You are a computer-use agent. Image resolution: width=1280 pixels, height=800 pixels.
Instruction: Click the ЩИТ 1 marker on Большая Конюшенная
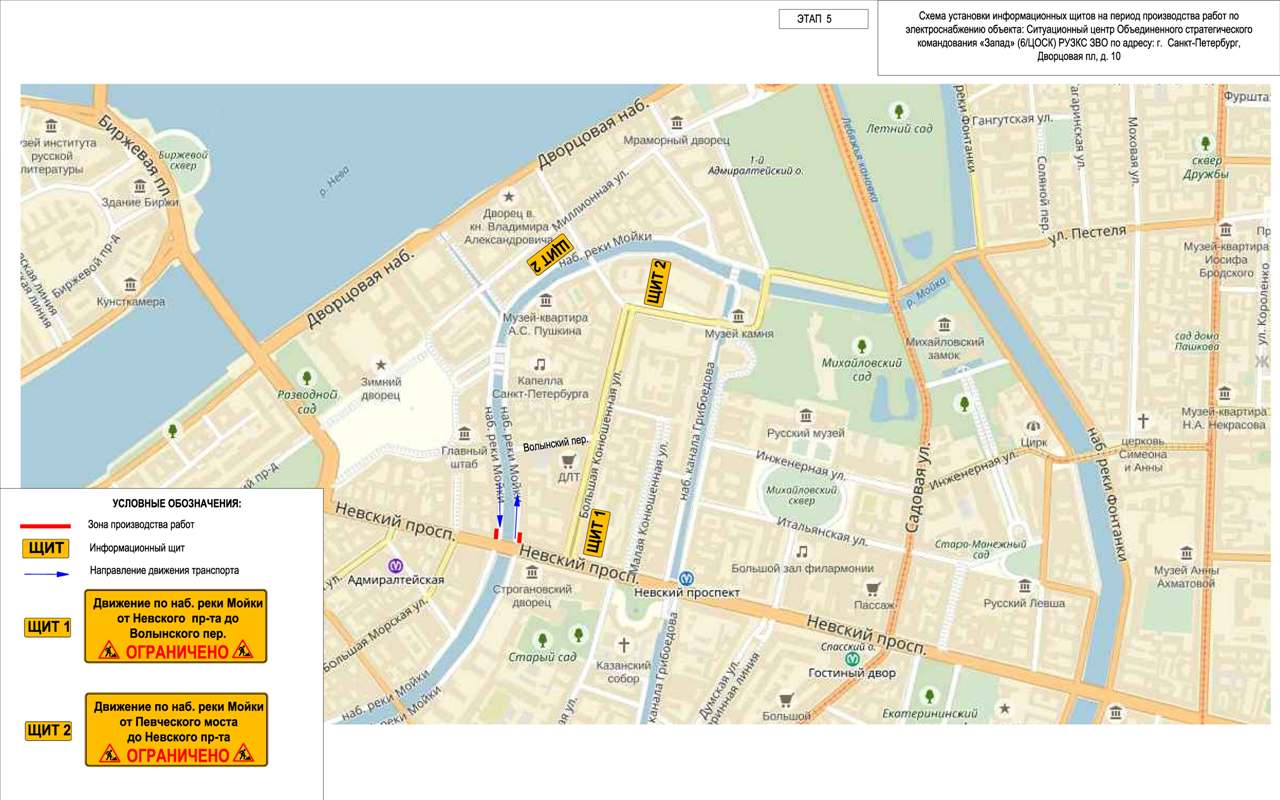(x=595, y=533)
